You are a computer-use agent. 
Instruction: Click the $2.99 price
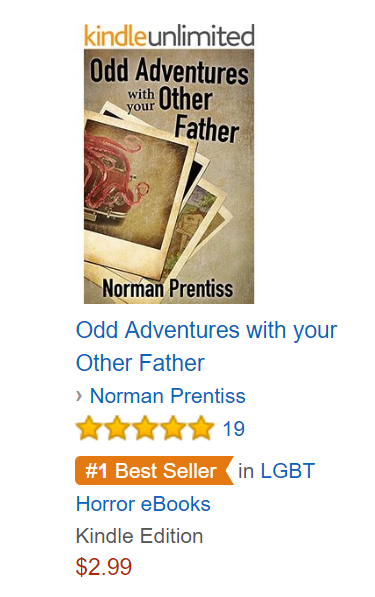[104, 567]
